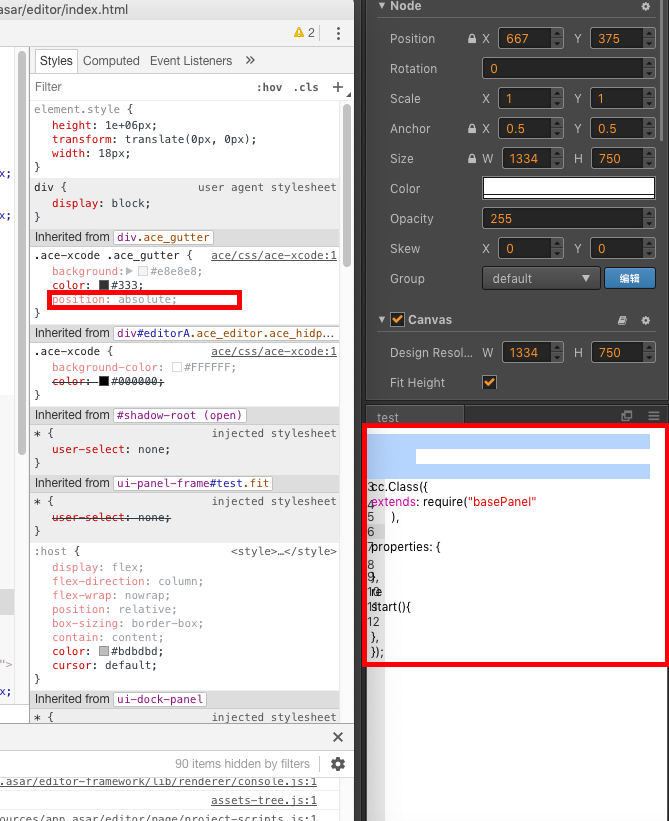Viewport: 669px width, 821px height.
Task: Click the #000000 color swatch
Action: point(104,381)
